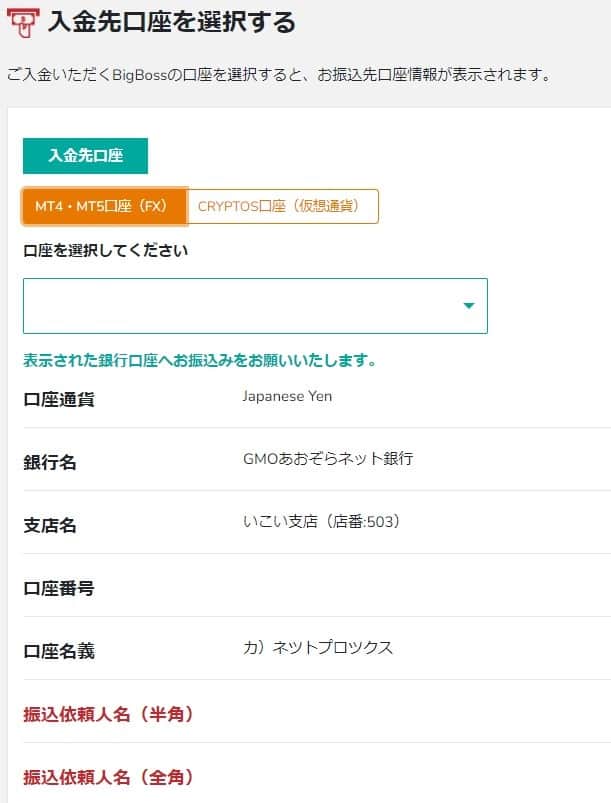The image size is (611, 803).
Task: Click the branch value いこい支店（店番:503）
Action: click(322, 522)
